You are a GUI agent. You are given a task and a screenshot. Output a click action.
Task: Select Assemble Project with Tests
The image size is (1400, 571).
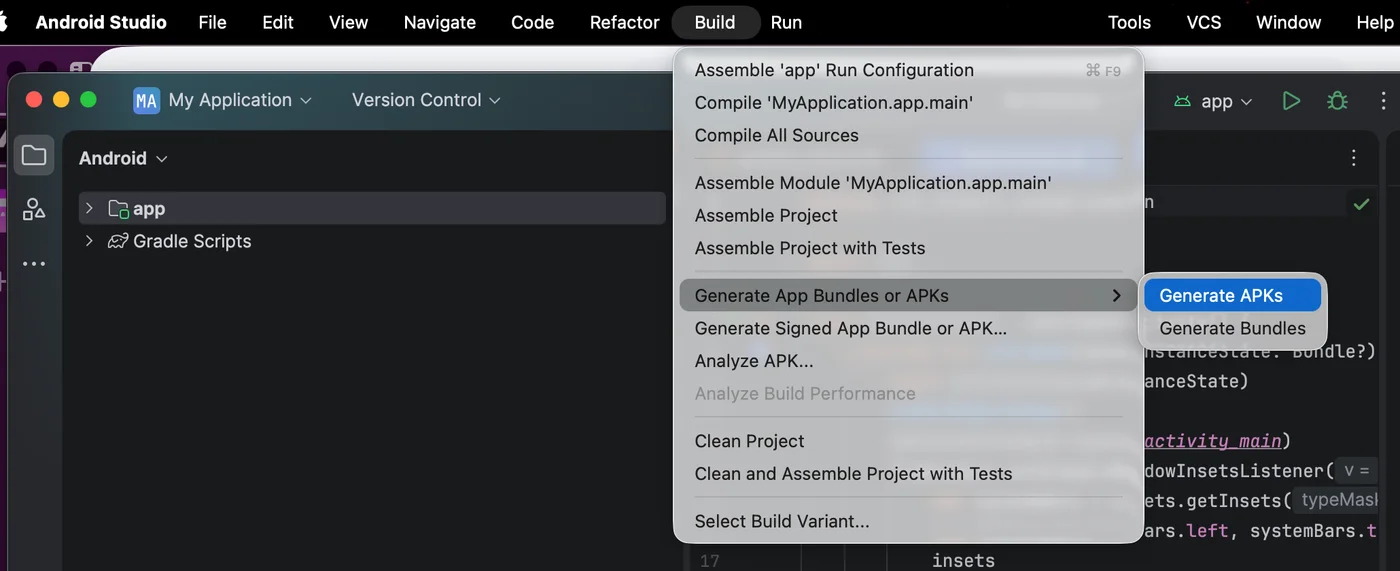click(908, 248)
